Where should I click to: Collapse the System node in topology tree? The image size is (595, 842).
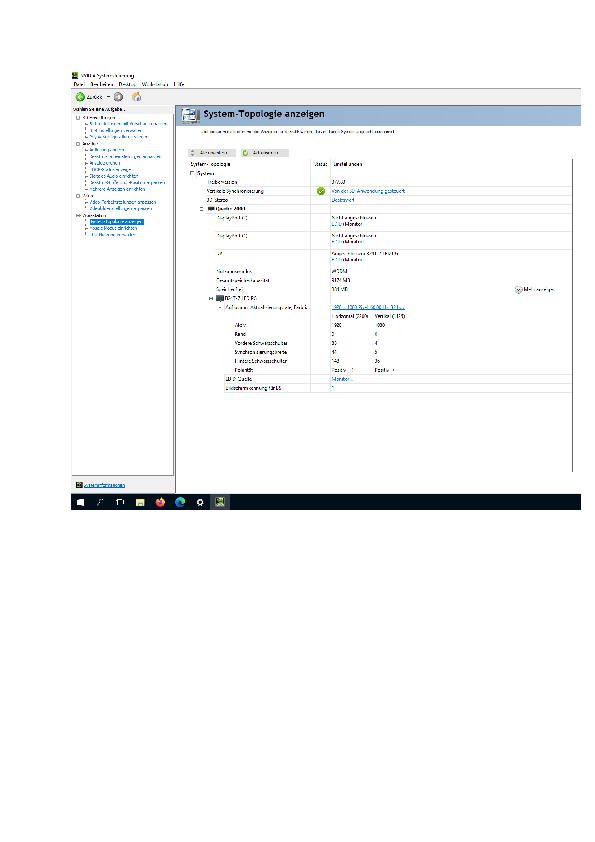(192, 173)
